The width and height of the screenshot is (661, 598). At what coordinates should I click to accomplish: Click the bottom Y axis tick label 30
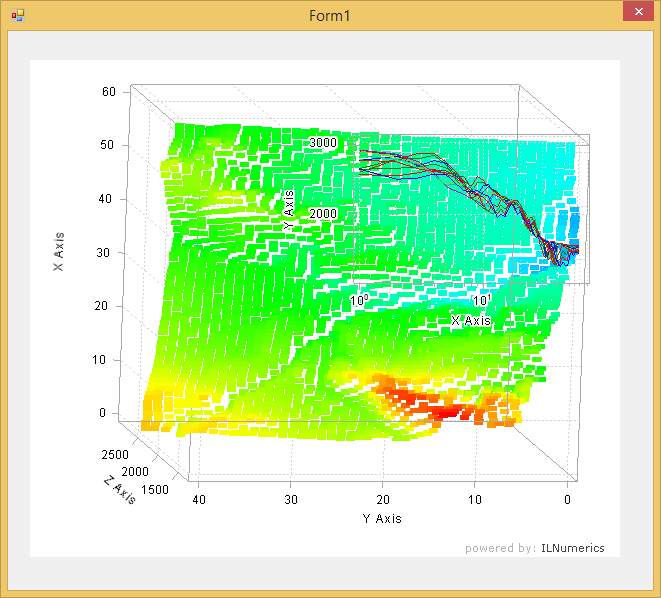point(291,500)
